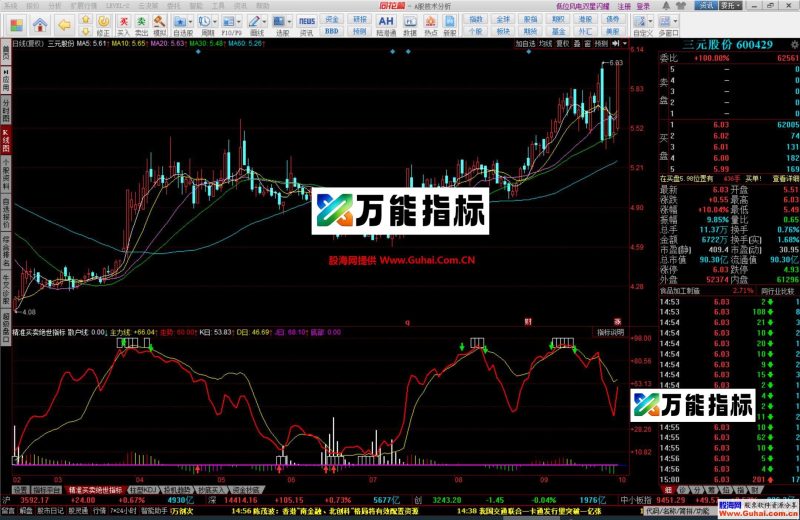Viewport: 800px width, 520px height.
Task: Click the arrow-to-bar icon in chart toolbar
Action: pyautogui.click(x=616, y=44)
